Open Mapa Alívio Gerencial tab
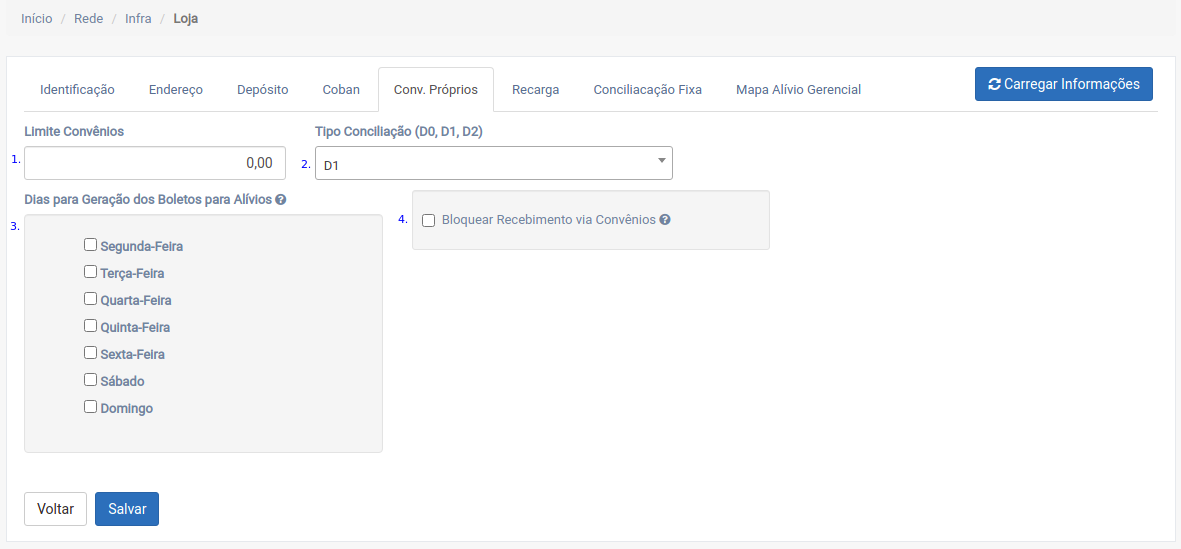Viewport: 1181px width, 549px height. point(798,90)
